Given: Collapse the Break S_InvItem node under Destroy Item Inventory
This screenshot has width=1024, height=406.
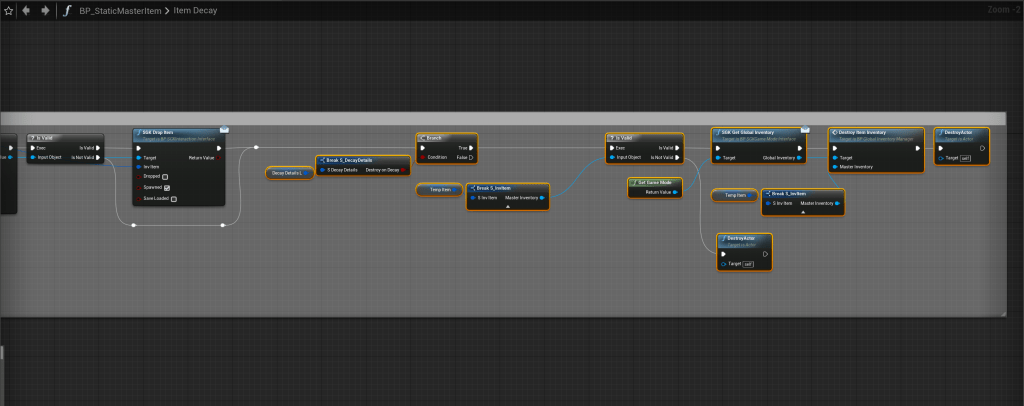Looking at the screenshot, I should tap(803, 212).
